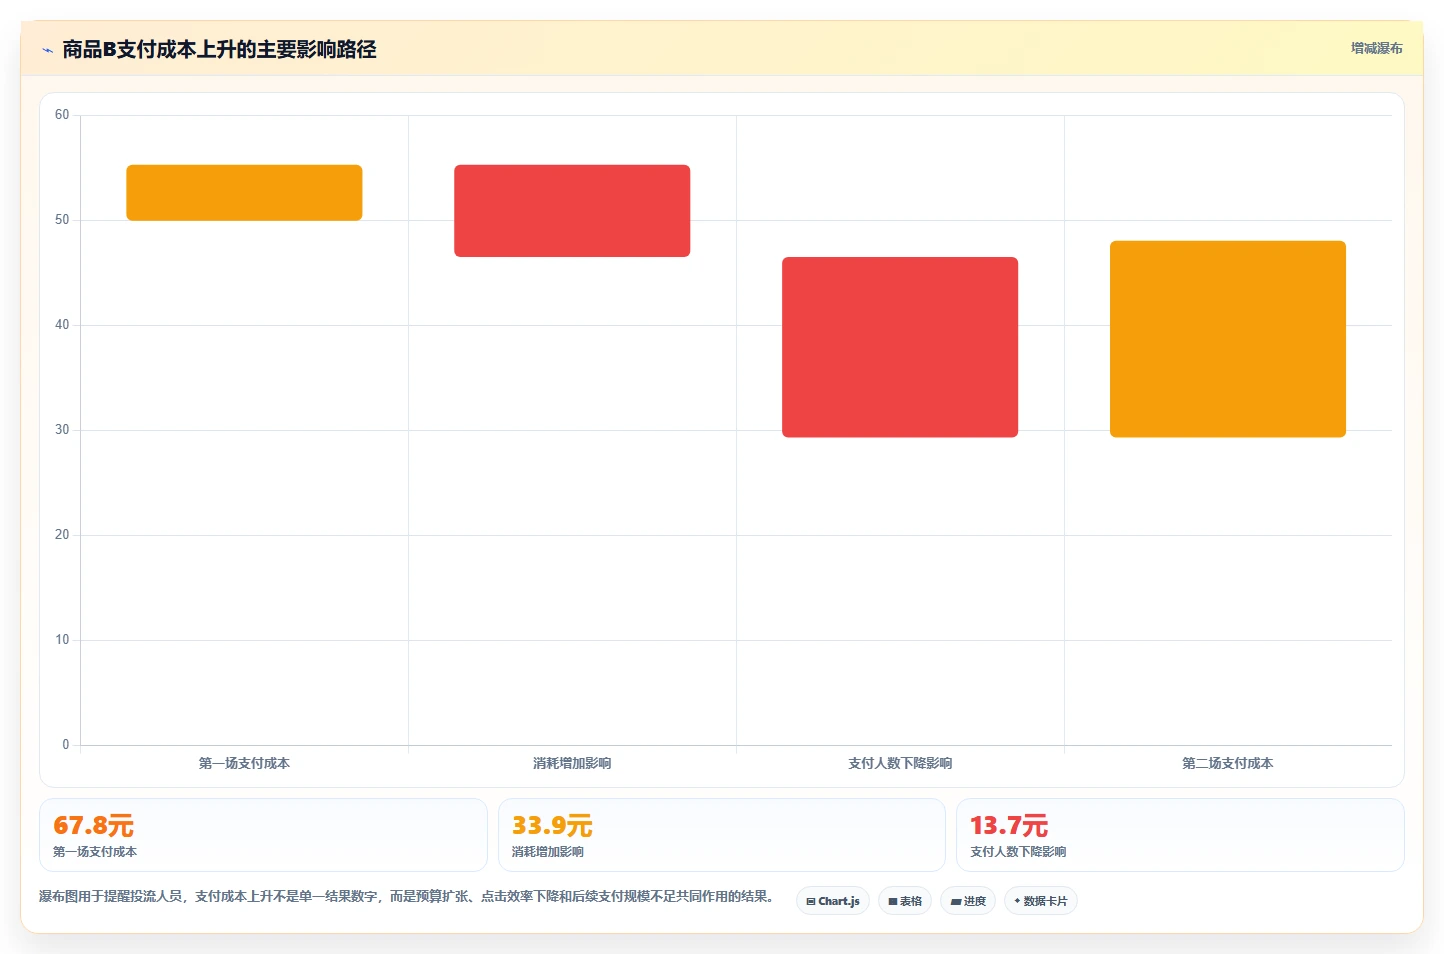Click the y-axis value 10
1444x954 pixels.
(x=62, y=640)
